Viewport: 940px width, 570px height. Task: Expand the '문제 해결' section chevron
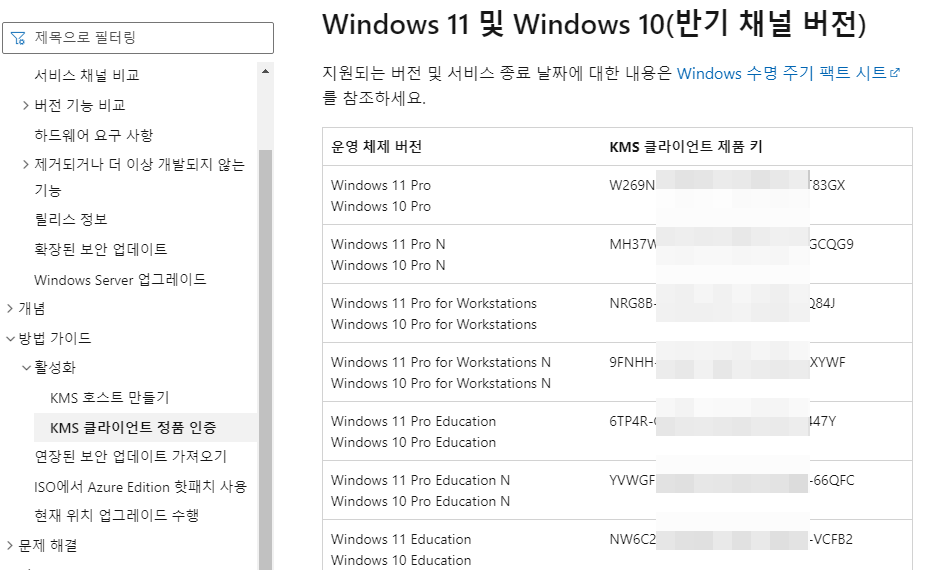[x=10, y=545]
